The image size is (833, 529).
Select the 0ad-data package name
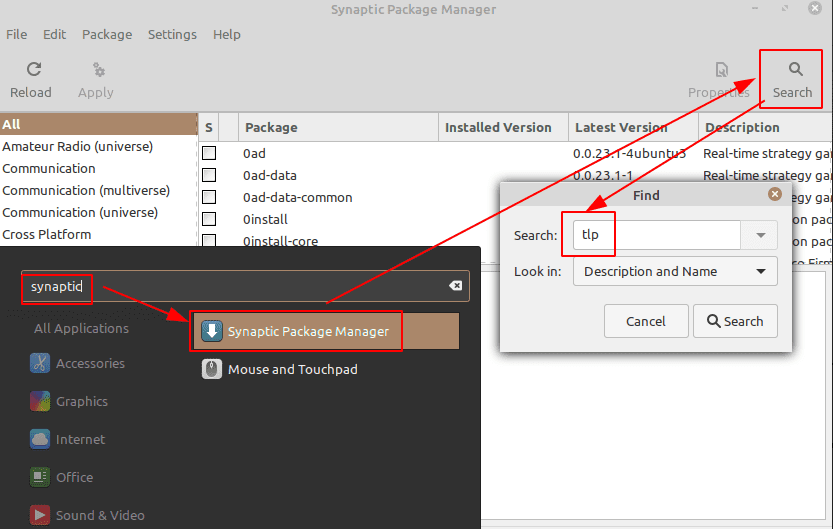click(x=270, y=175)
